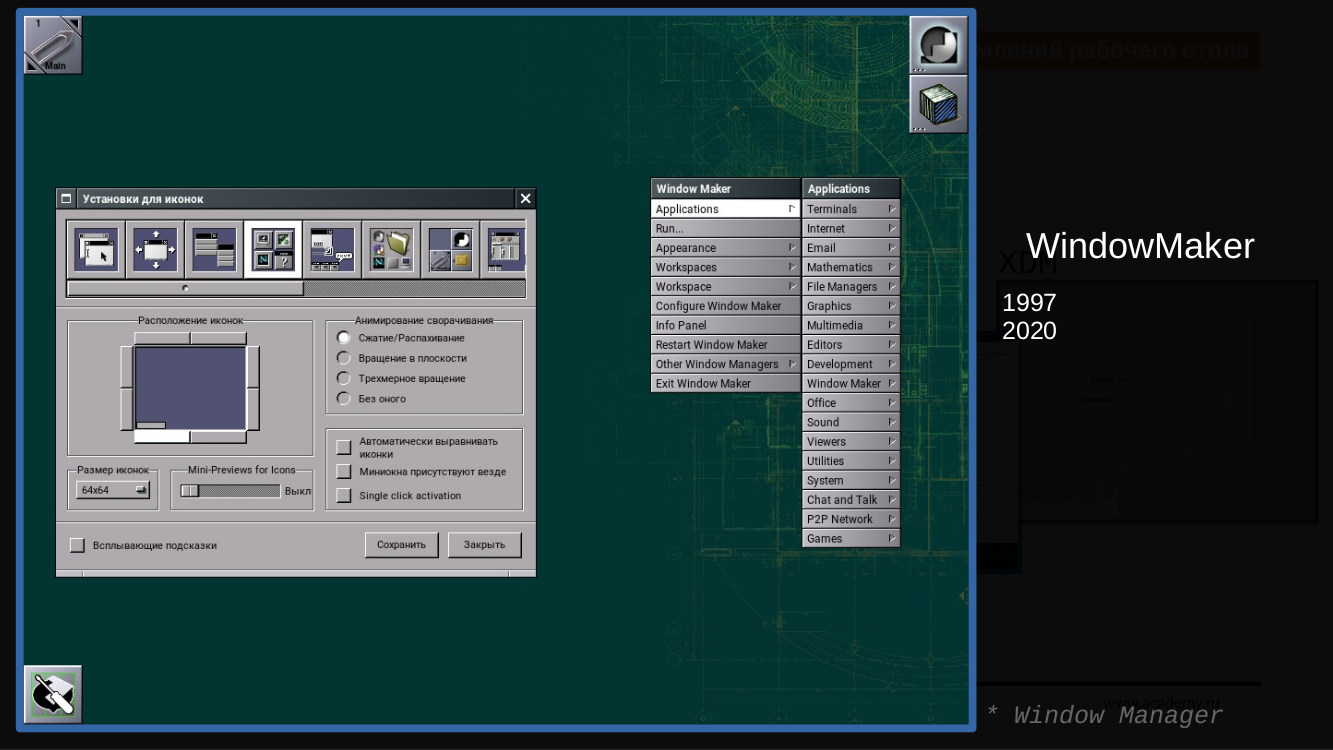Open the 64x64 icon size dropdown

pyautogui.click(x=113, y=490)
